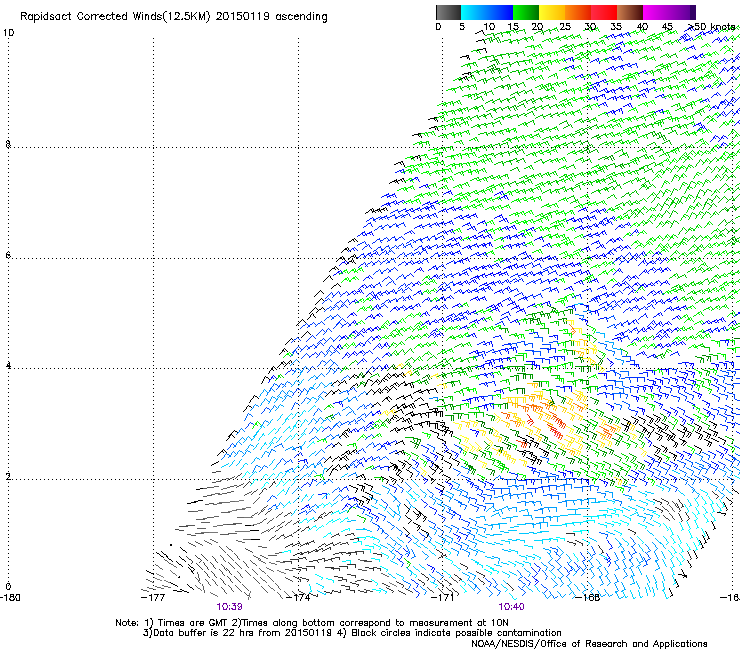Click the purple '10:39' time label

[229, 607]
